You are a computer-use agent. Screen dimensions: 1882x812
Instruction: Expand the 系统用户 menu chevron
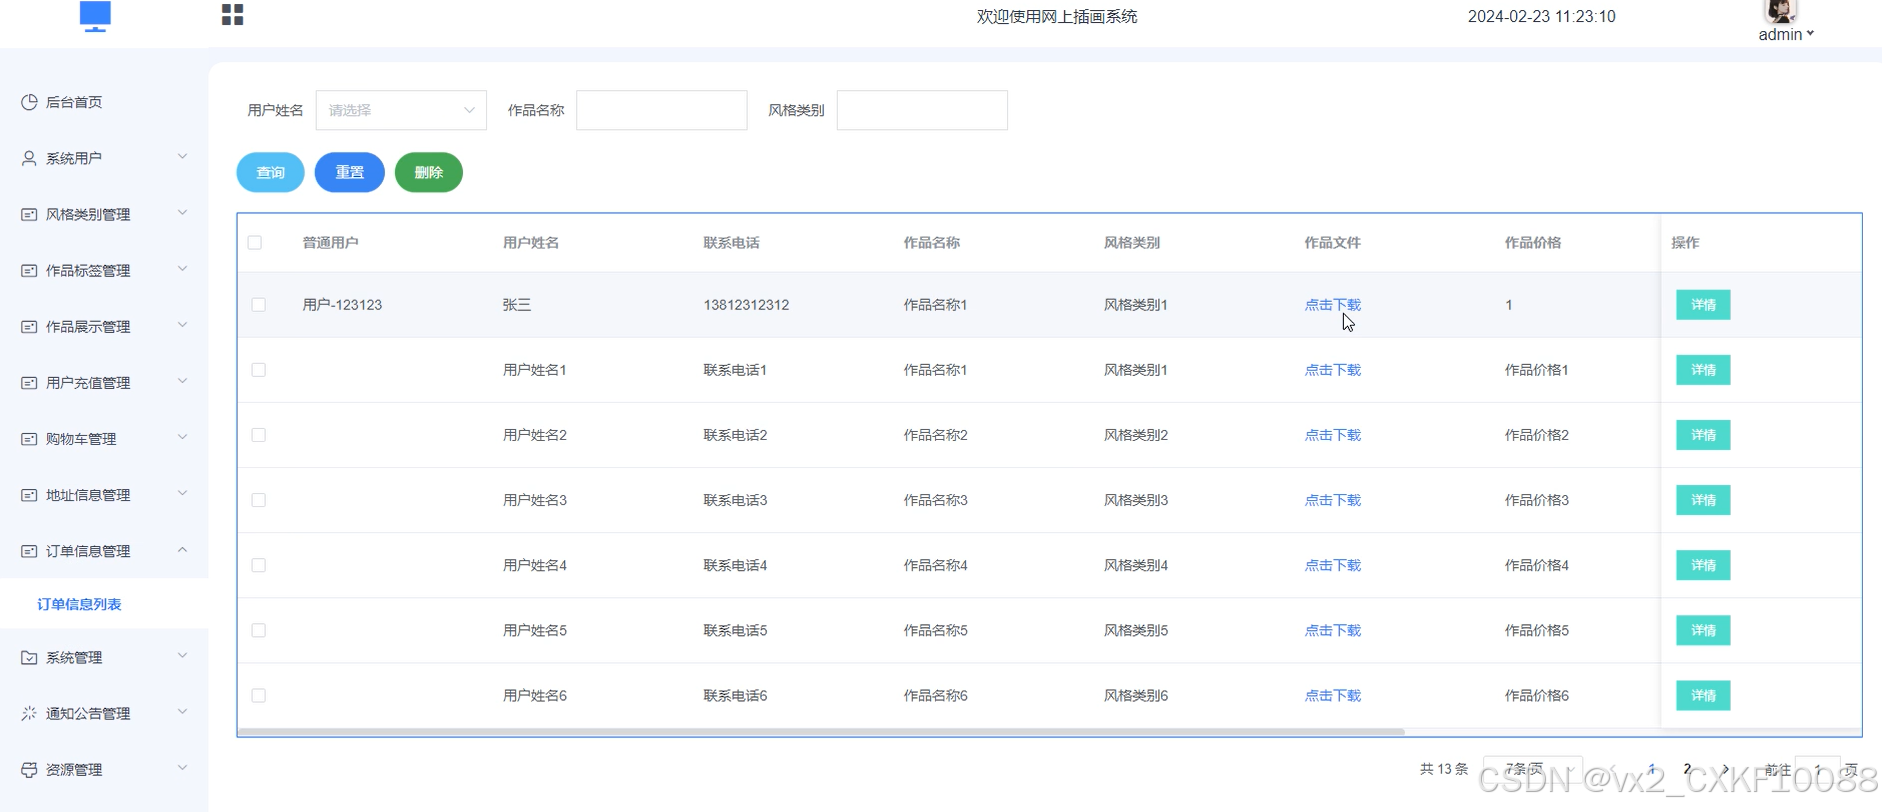coord(182,156)
